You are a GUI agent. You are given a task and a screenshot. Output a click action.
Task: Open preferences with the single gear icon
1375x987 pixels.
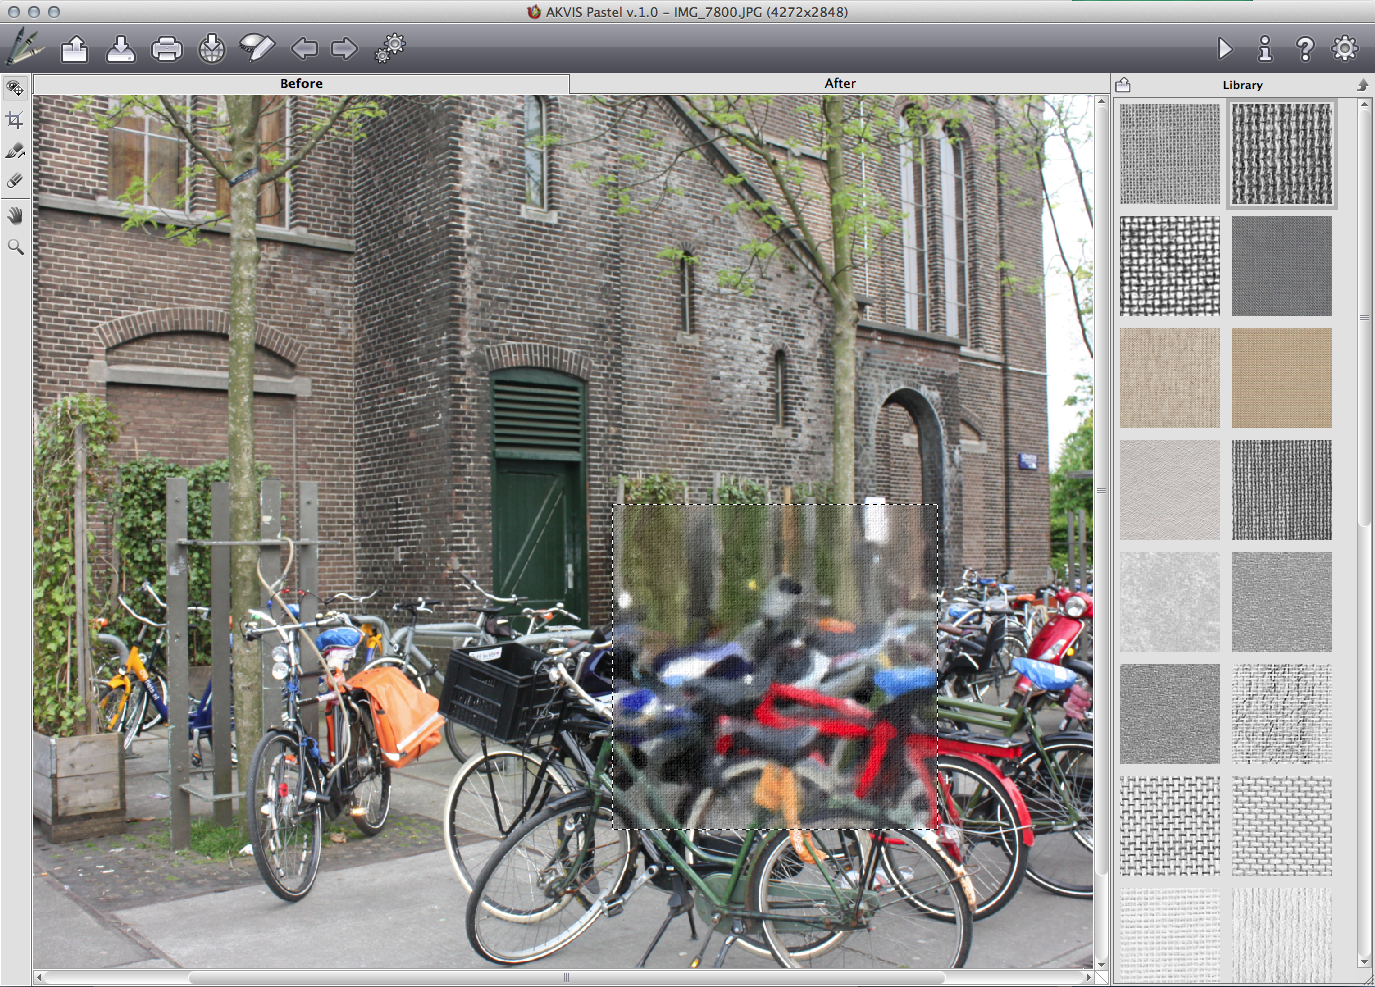[x=1345, y=48]
